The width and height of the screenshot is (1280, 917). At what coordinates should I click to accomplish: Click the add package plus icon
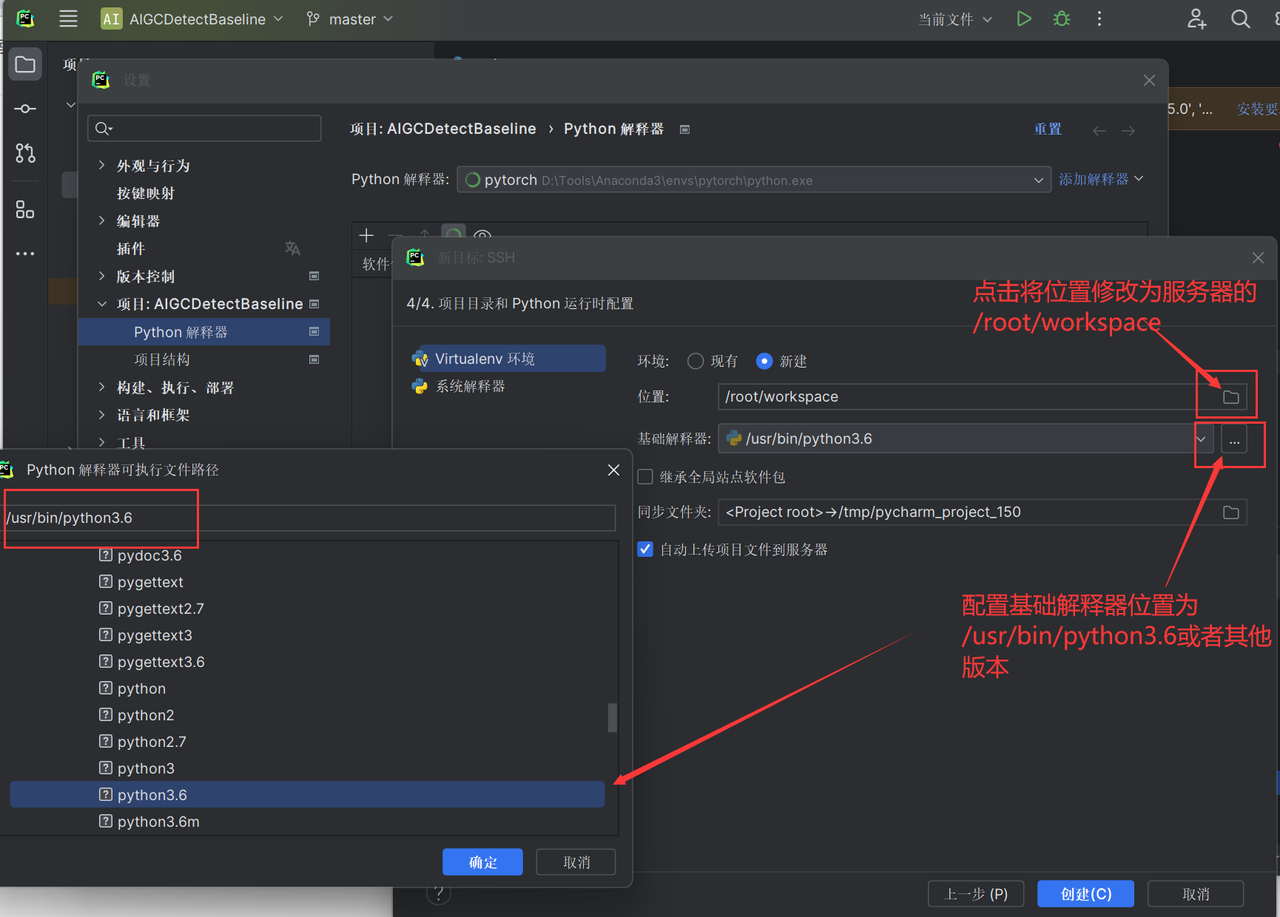[x=366, y=236]
